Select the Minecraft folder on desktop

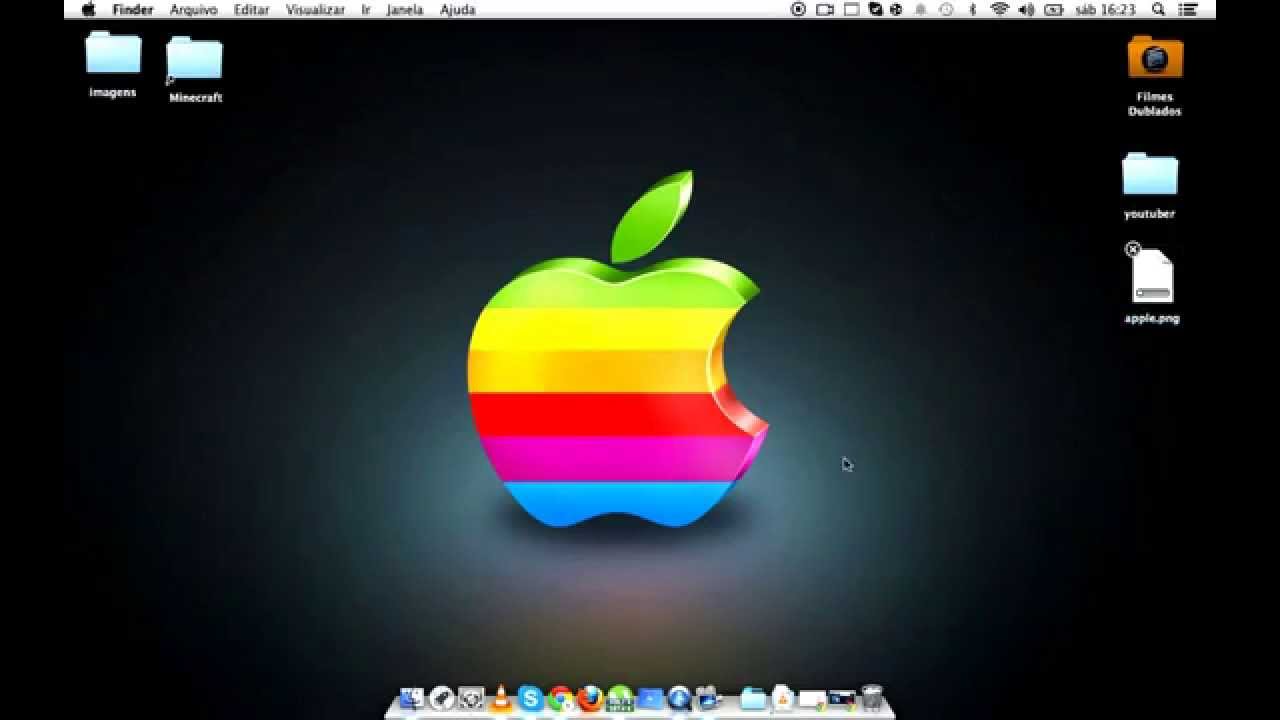tap(195, 58)
